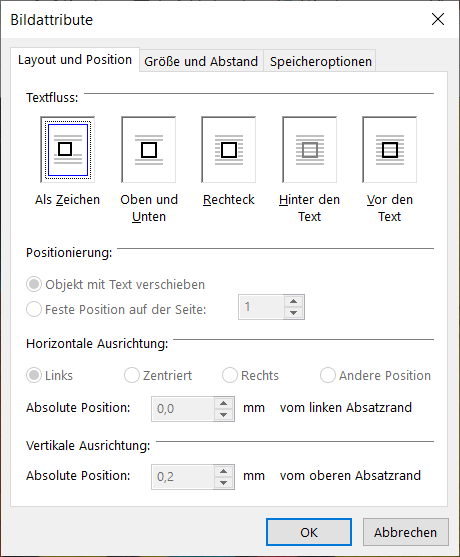Select the 'Als Zeichen' text flow icon
This screenshot has width=460, height=557.
[67, 150]
